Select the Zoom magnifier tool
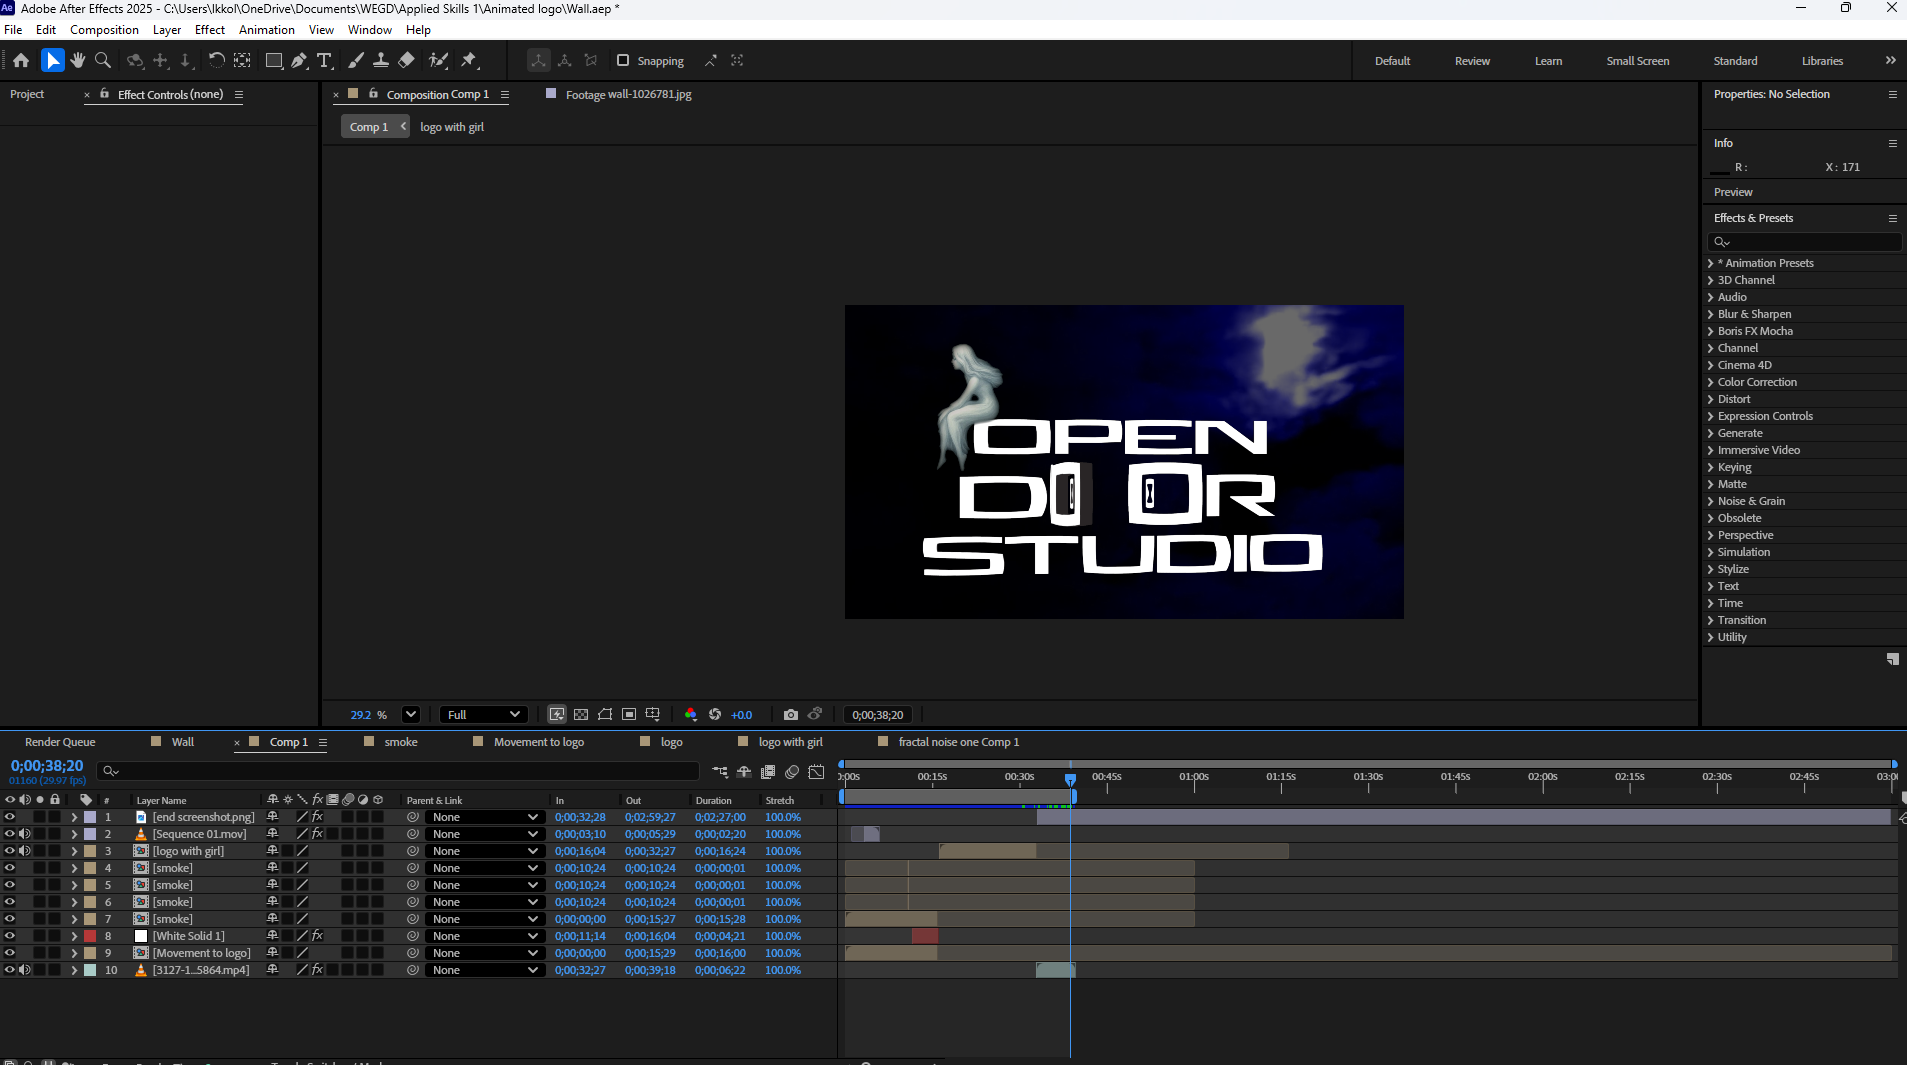Image resolution: width=1907 pixels, height=1065 pixels. coord(102,60)
